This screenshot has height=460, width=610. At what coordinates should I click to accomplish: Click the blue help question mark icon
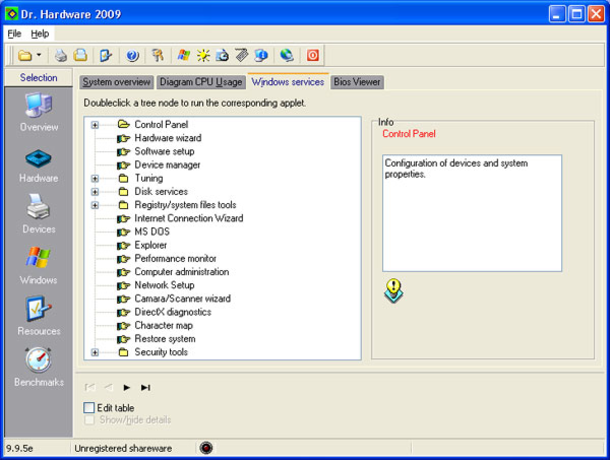pos(132,55)
